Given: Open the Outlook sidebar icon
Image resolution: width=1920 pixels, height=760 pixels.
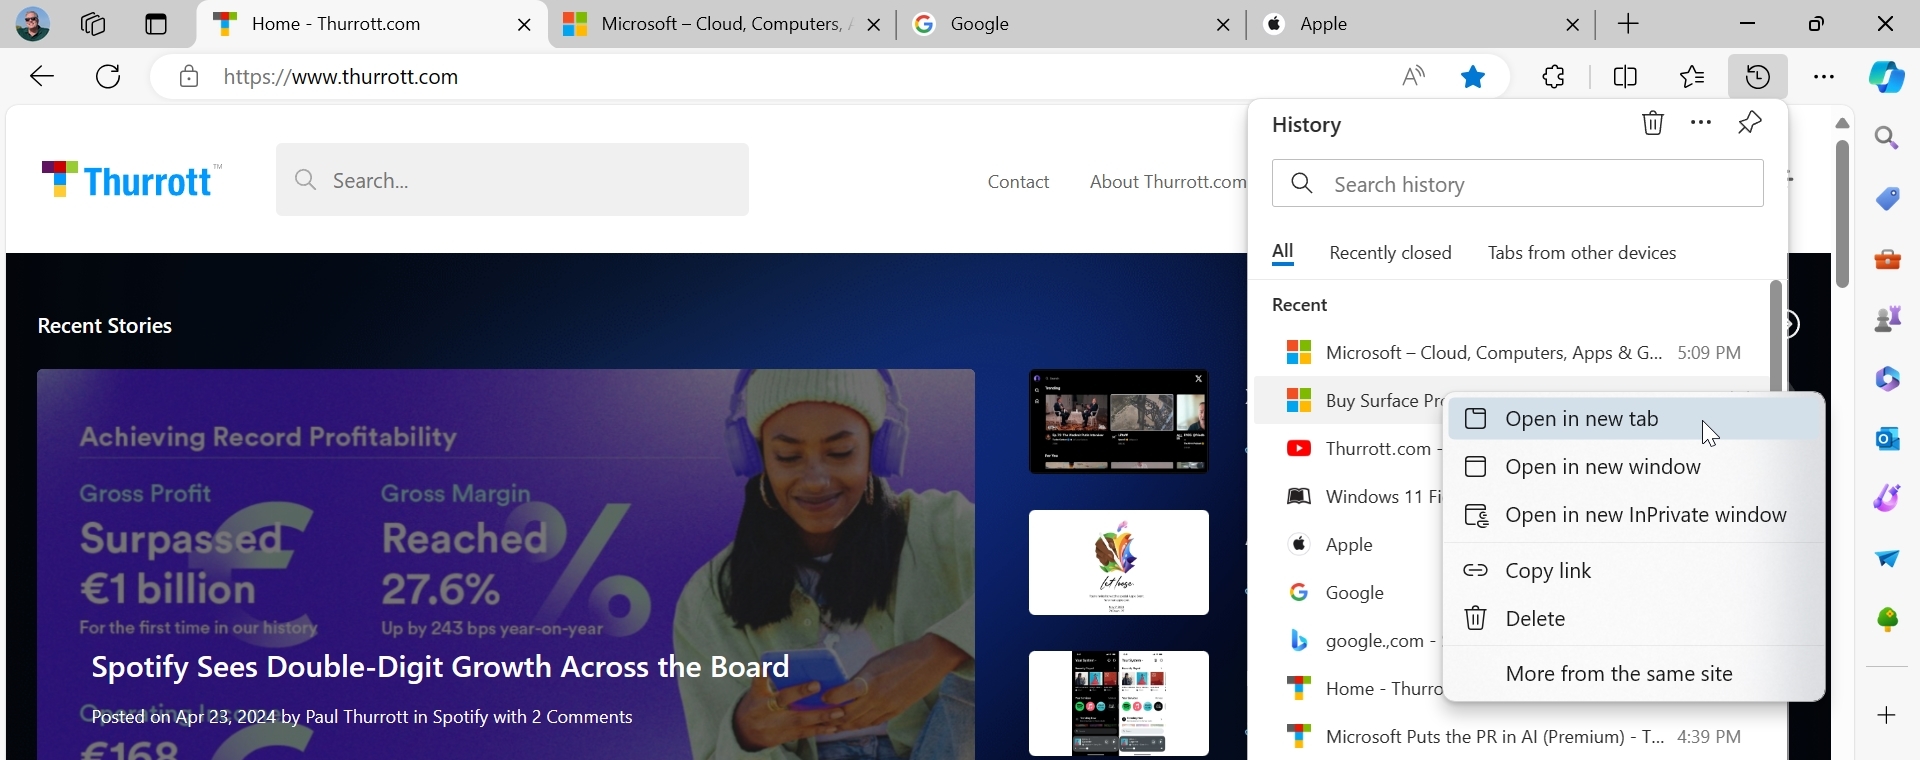Looking at the screenshot, I should pyautogui.click(x=1887, y=438).
